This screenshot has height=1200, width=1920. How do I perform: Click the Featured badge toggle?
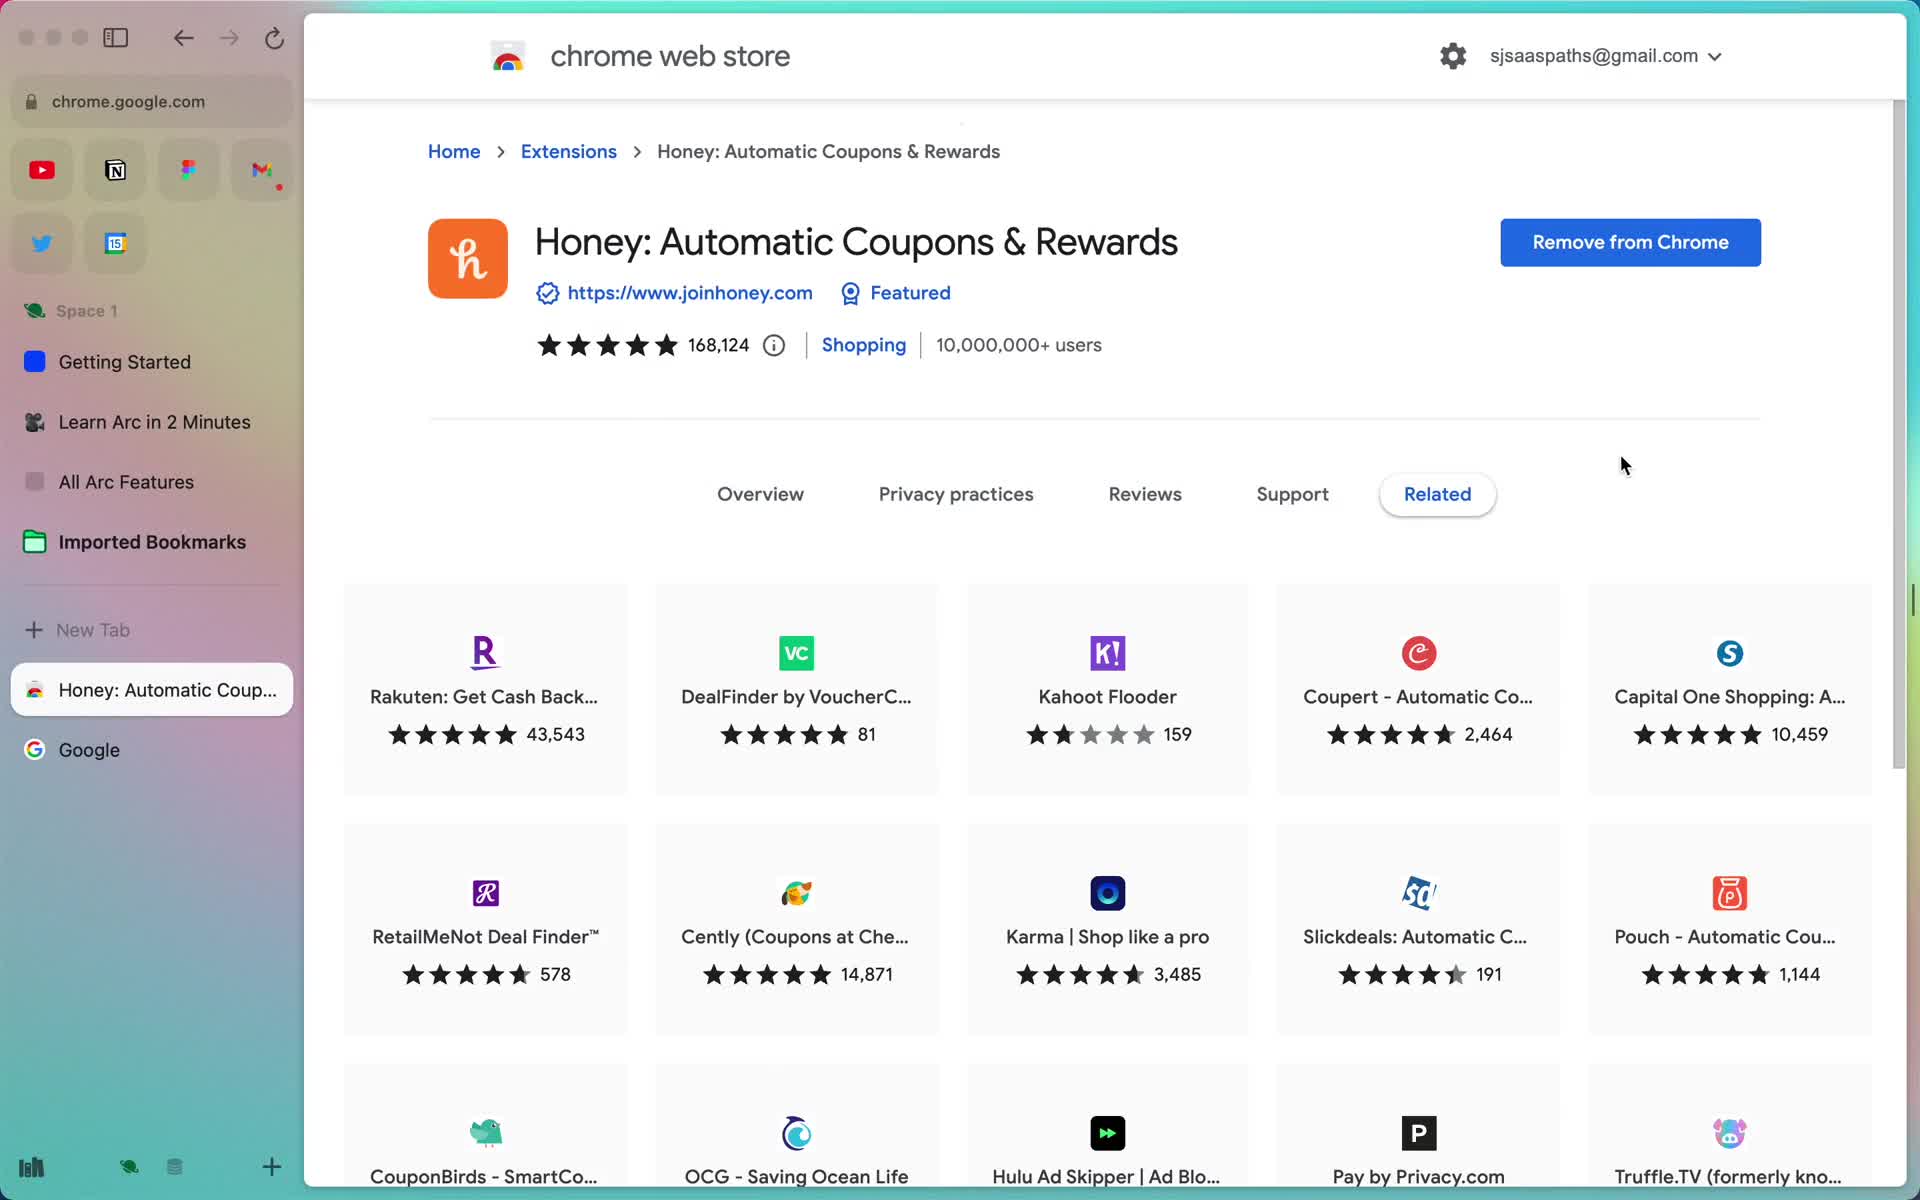pos(894,292)
